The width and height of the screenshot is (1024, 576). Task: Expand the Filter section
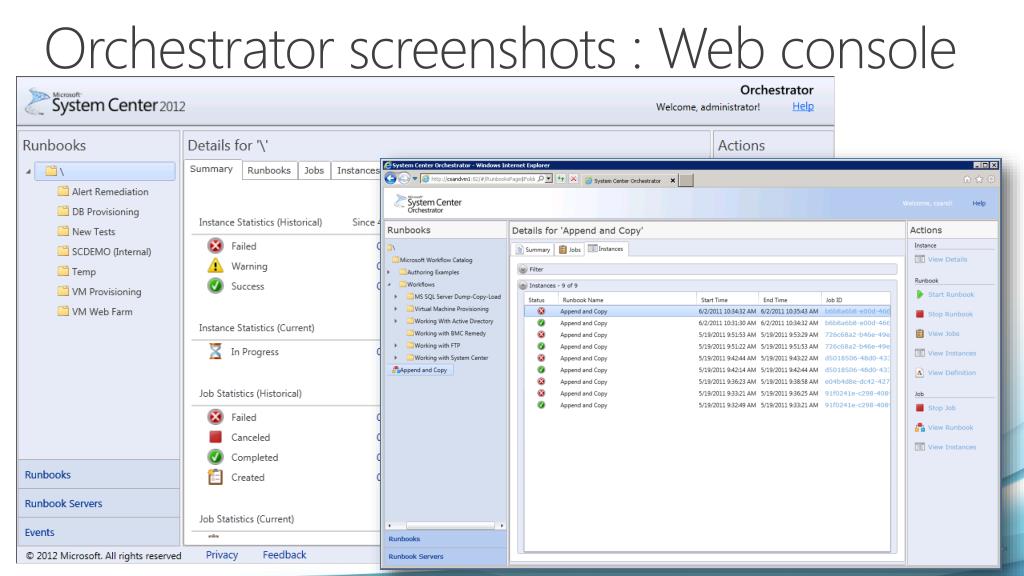pos(522,269)
